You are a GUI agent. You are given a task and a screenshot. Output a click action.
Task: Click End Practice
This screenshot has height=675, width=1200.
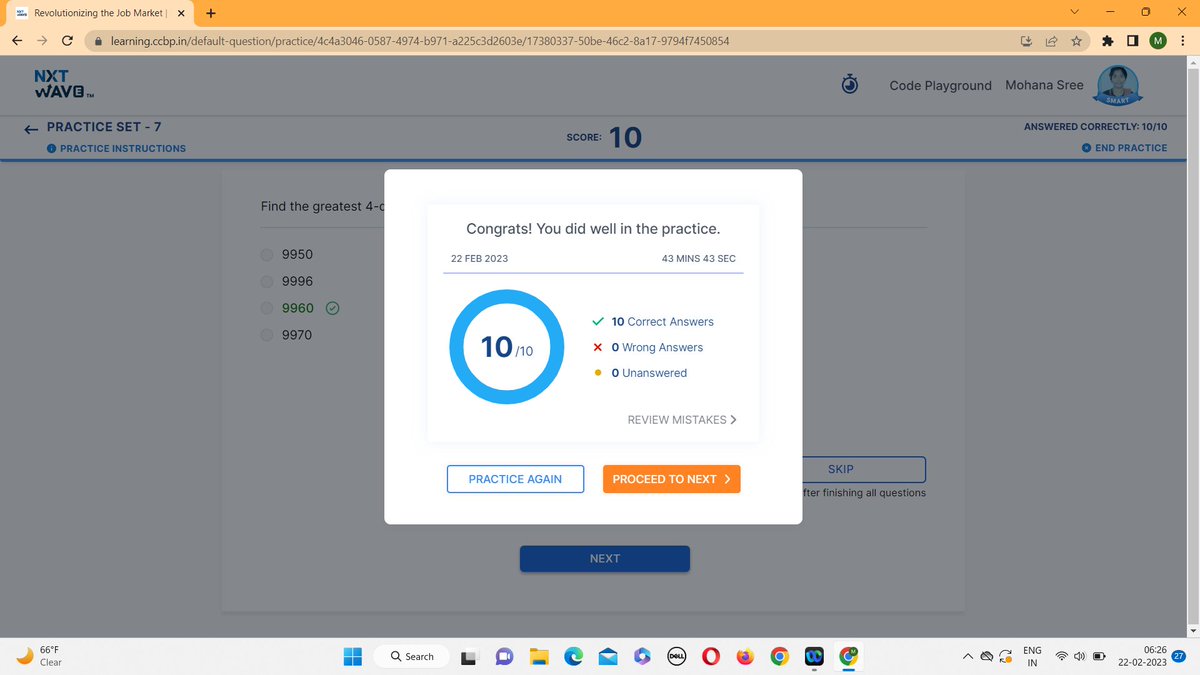click(x=1124, y=148)
